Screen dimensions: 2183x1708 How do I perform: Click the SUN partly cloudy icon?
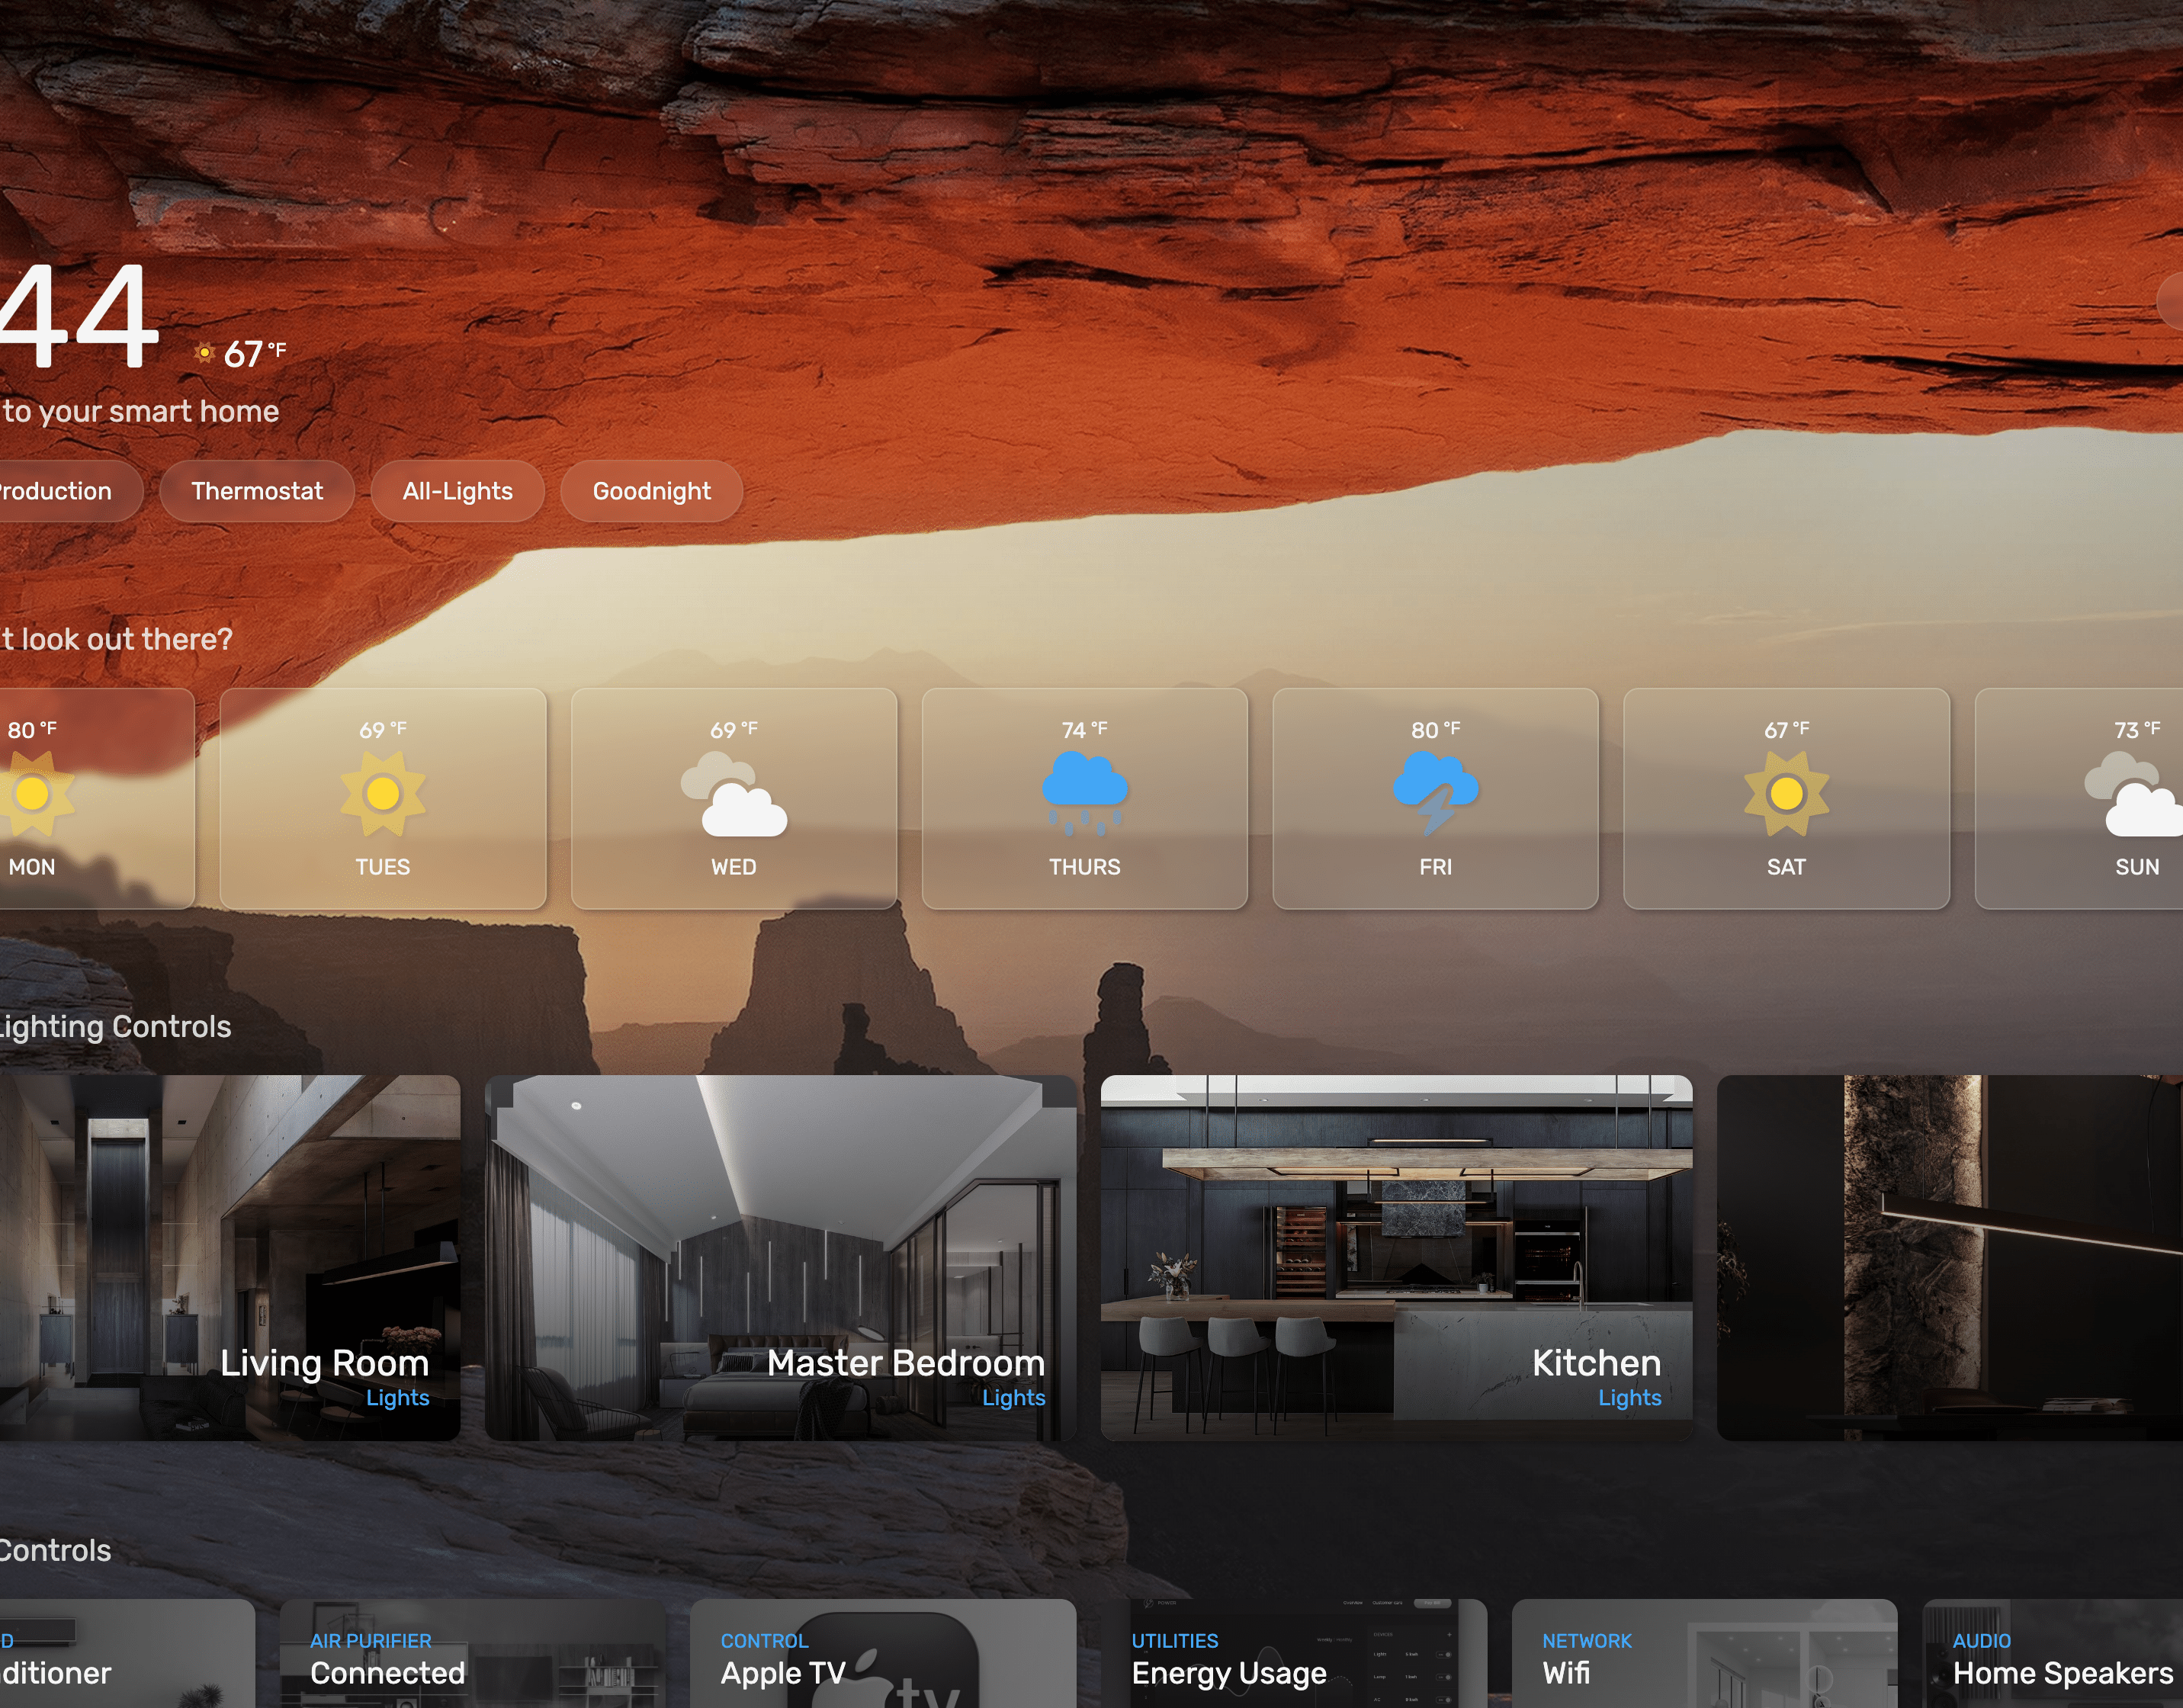tap(2133, 795)
